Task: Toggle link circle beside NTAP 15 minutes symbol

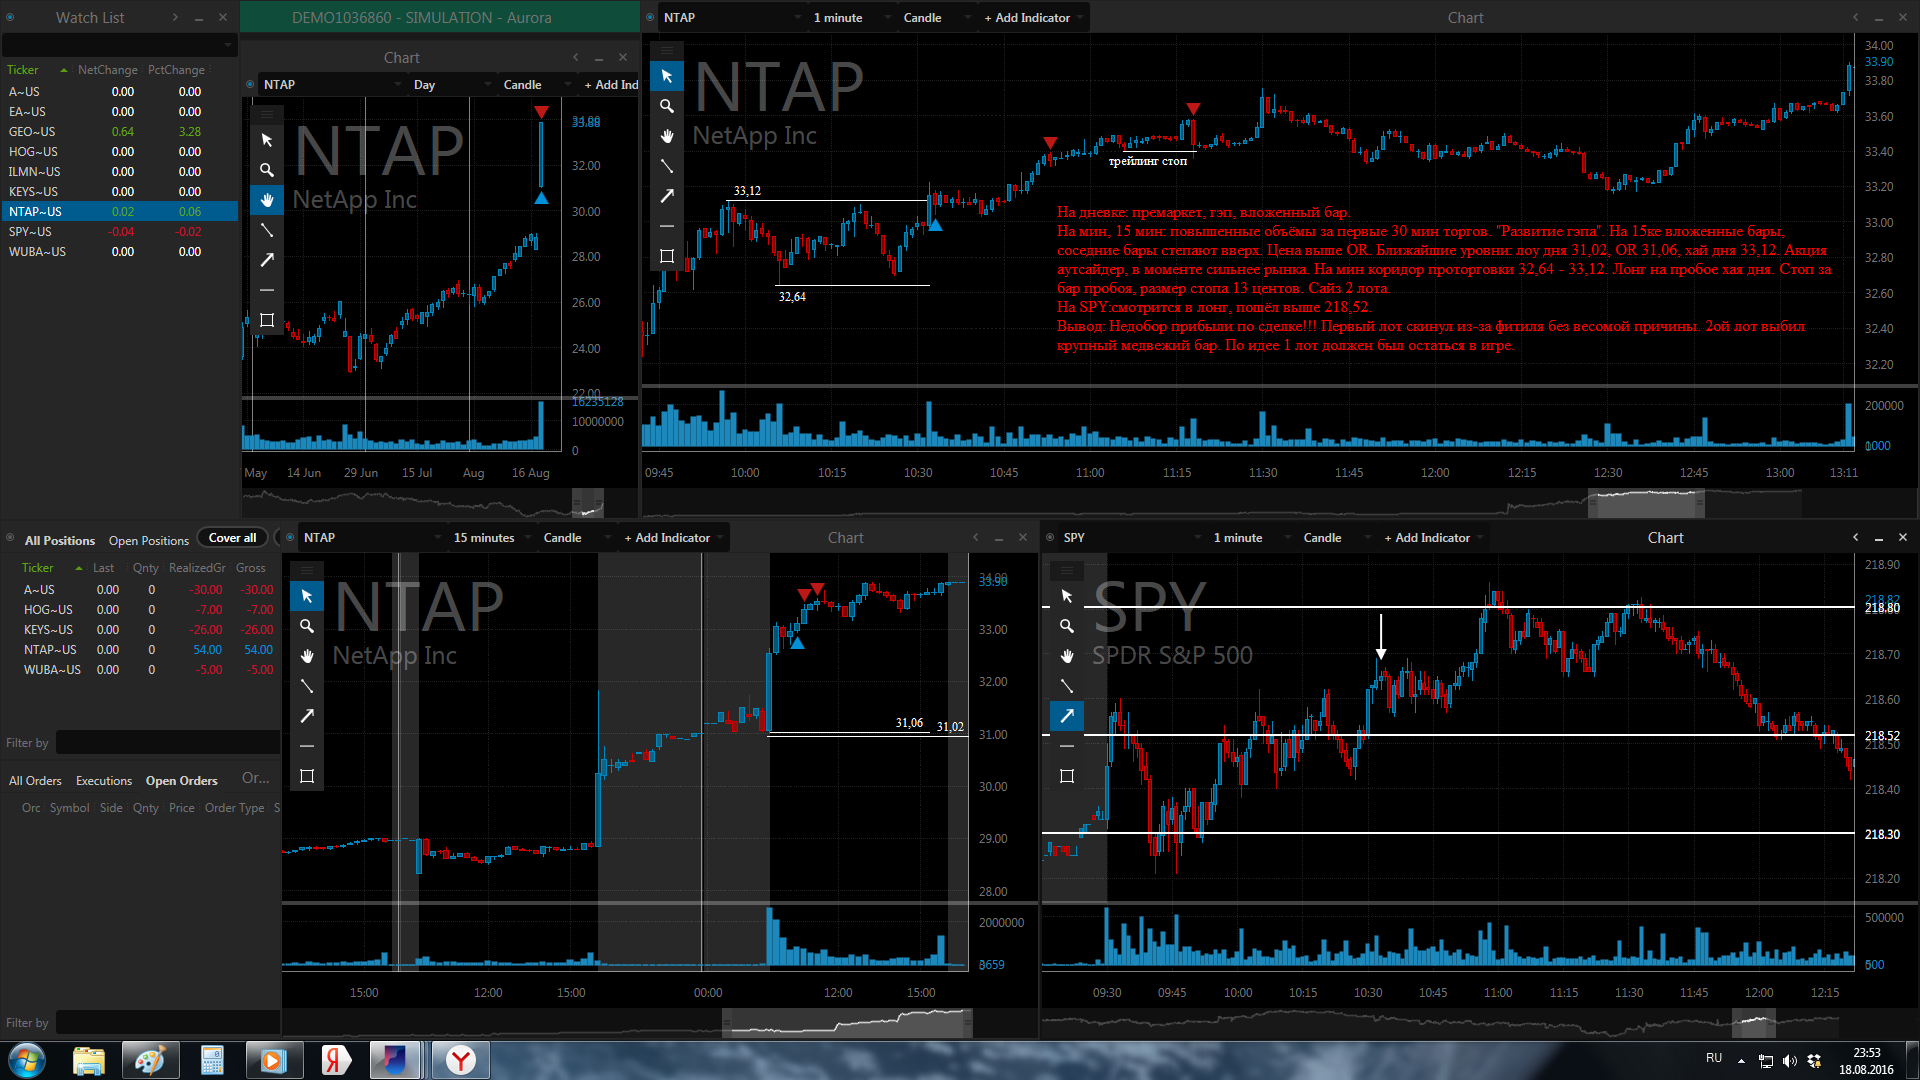Action: click(x=290, y=537)
